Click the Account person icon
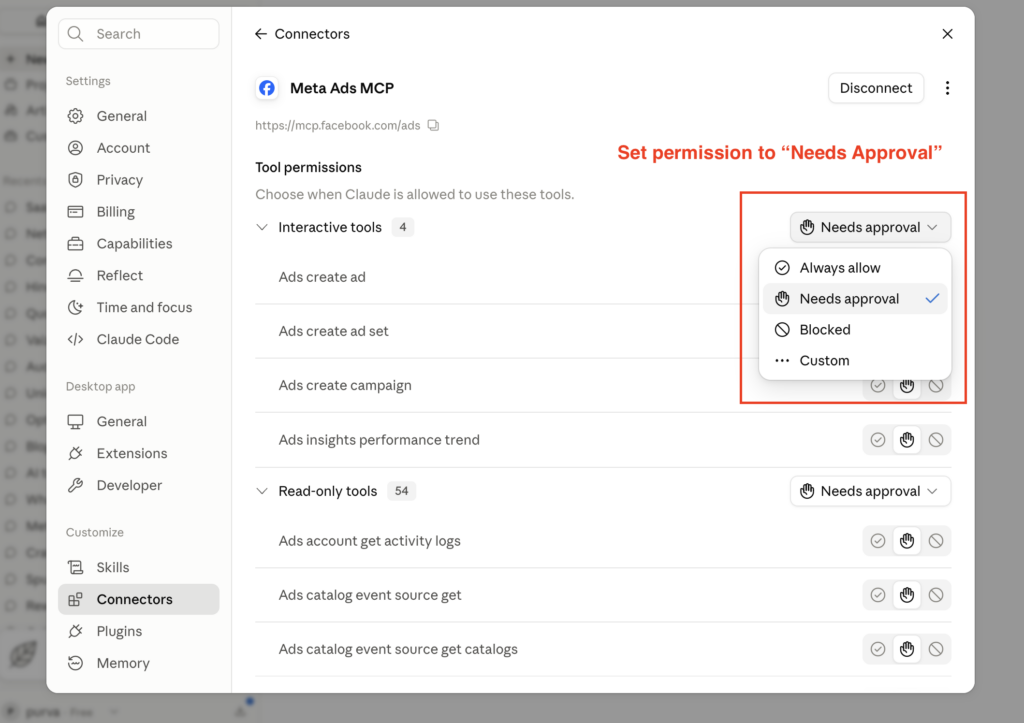Image resolution: width=1024 pixels, height=723 pixels. tap(76, 148)
